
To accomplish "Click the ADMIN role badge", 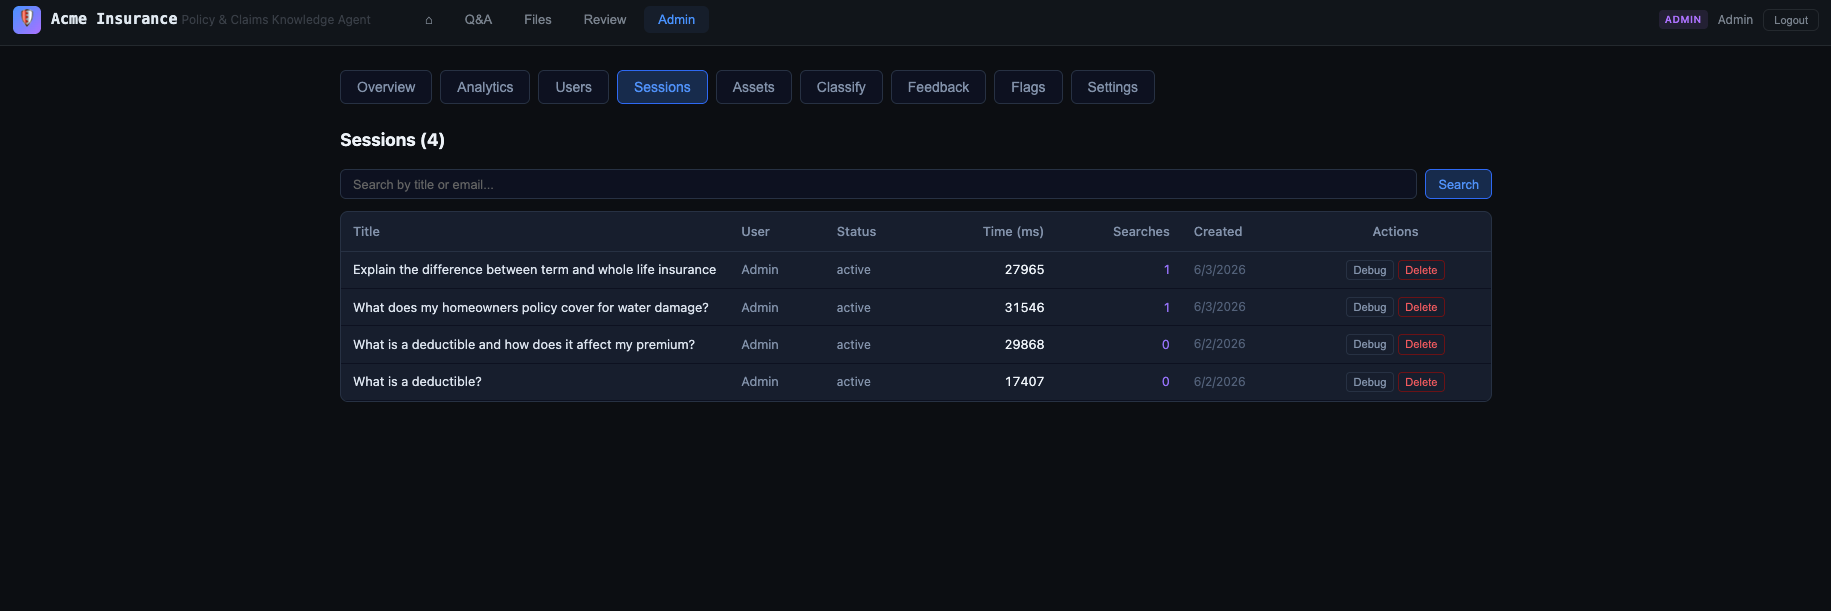I will [x=1683, y=19].
